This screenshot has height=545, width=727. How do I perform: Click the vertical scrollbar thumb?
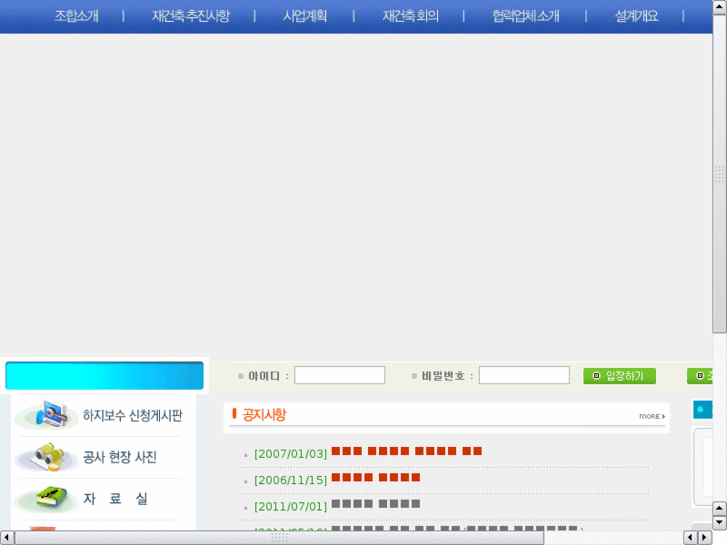pos(720,173)
